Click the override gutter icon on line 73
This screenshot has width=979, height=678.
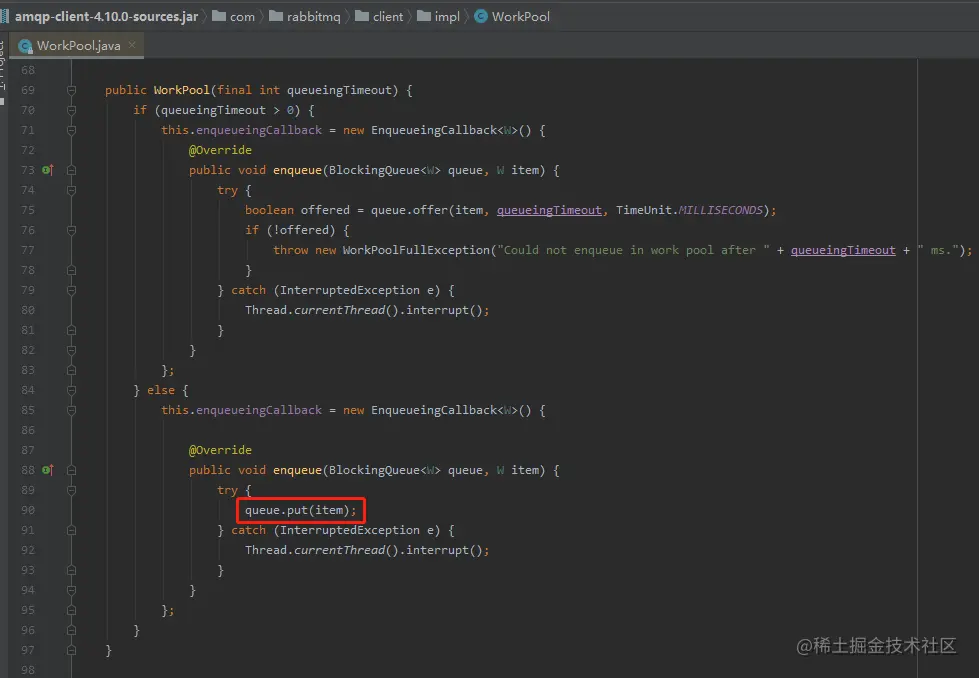47,170
